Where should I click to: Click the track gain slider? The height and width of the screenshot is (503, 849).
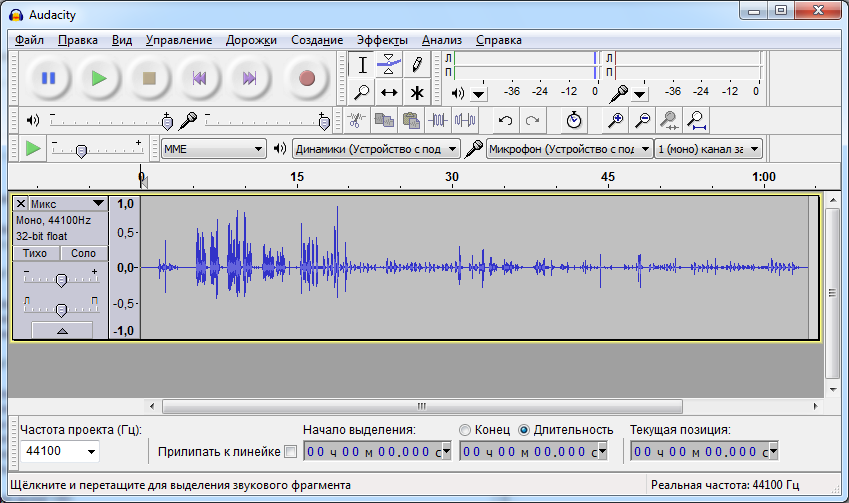tap(61, 280)
